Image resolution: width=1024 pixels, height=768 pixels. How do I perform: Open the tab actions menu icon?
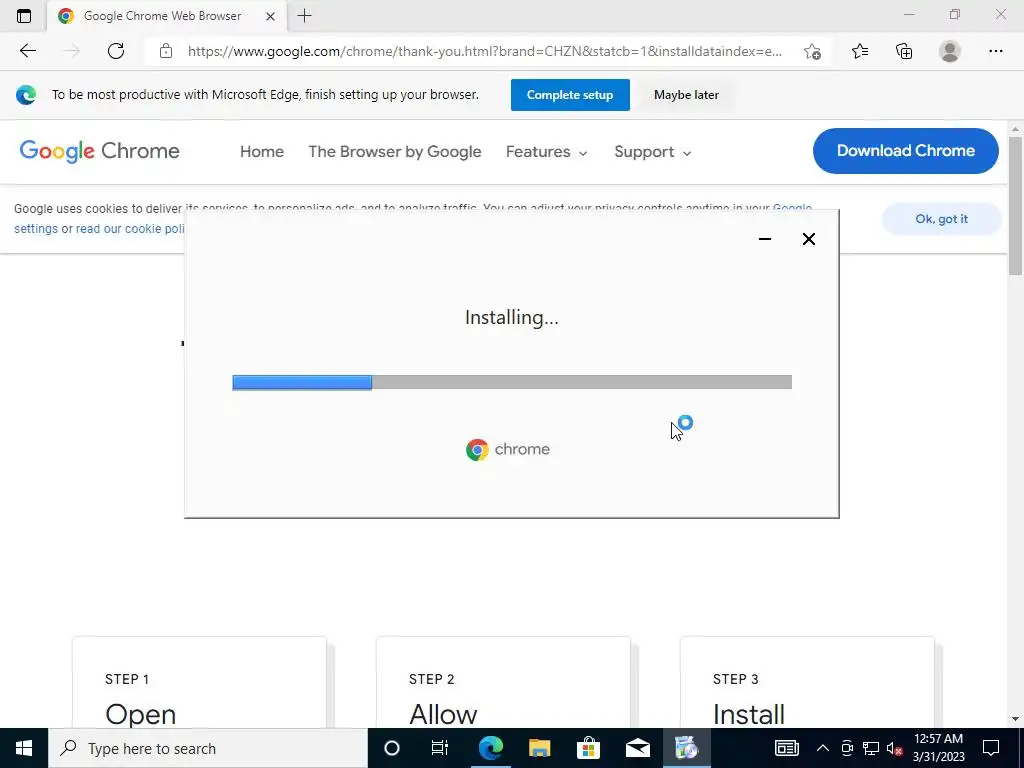[x=24, y=16]
